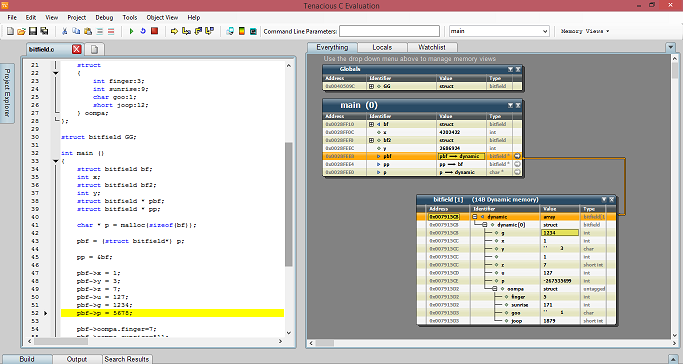Screen dimensions: 683x364
Task: Restart the program with blue arrow icon
Action: coord(142,31)
